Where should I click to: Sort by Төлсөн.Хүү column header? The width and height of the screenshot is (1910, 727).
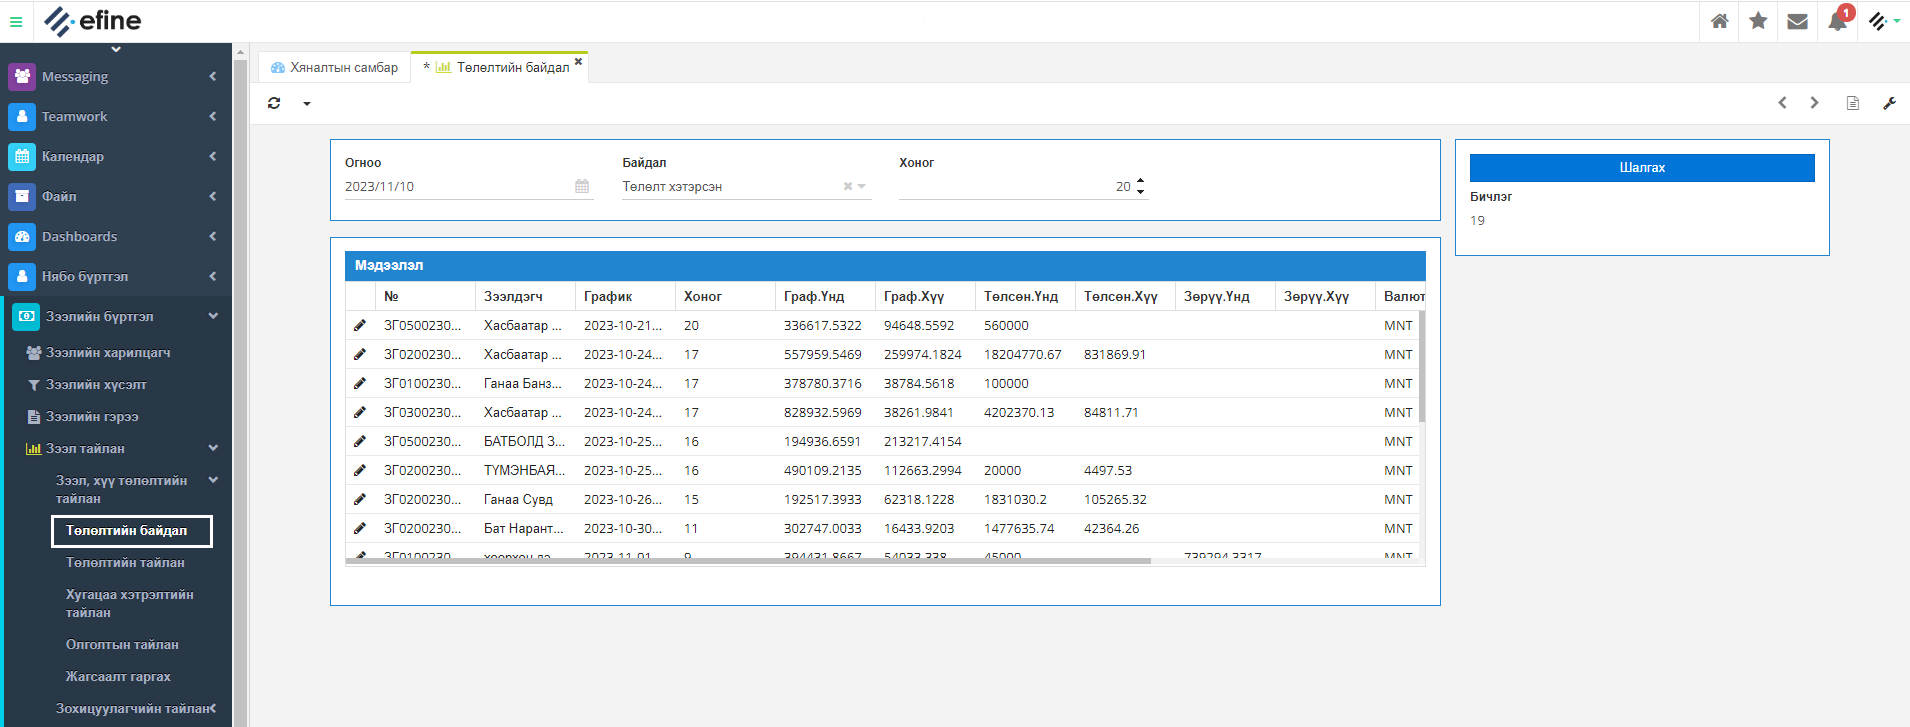coord(1125,296)
